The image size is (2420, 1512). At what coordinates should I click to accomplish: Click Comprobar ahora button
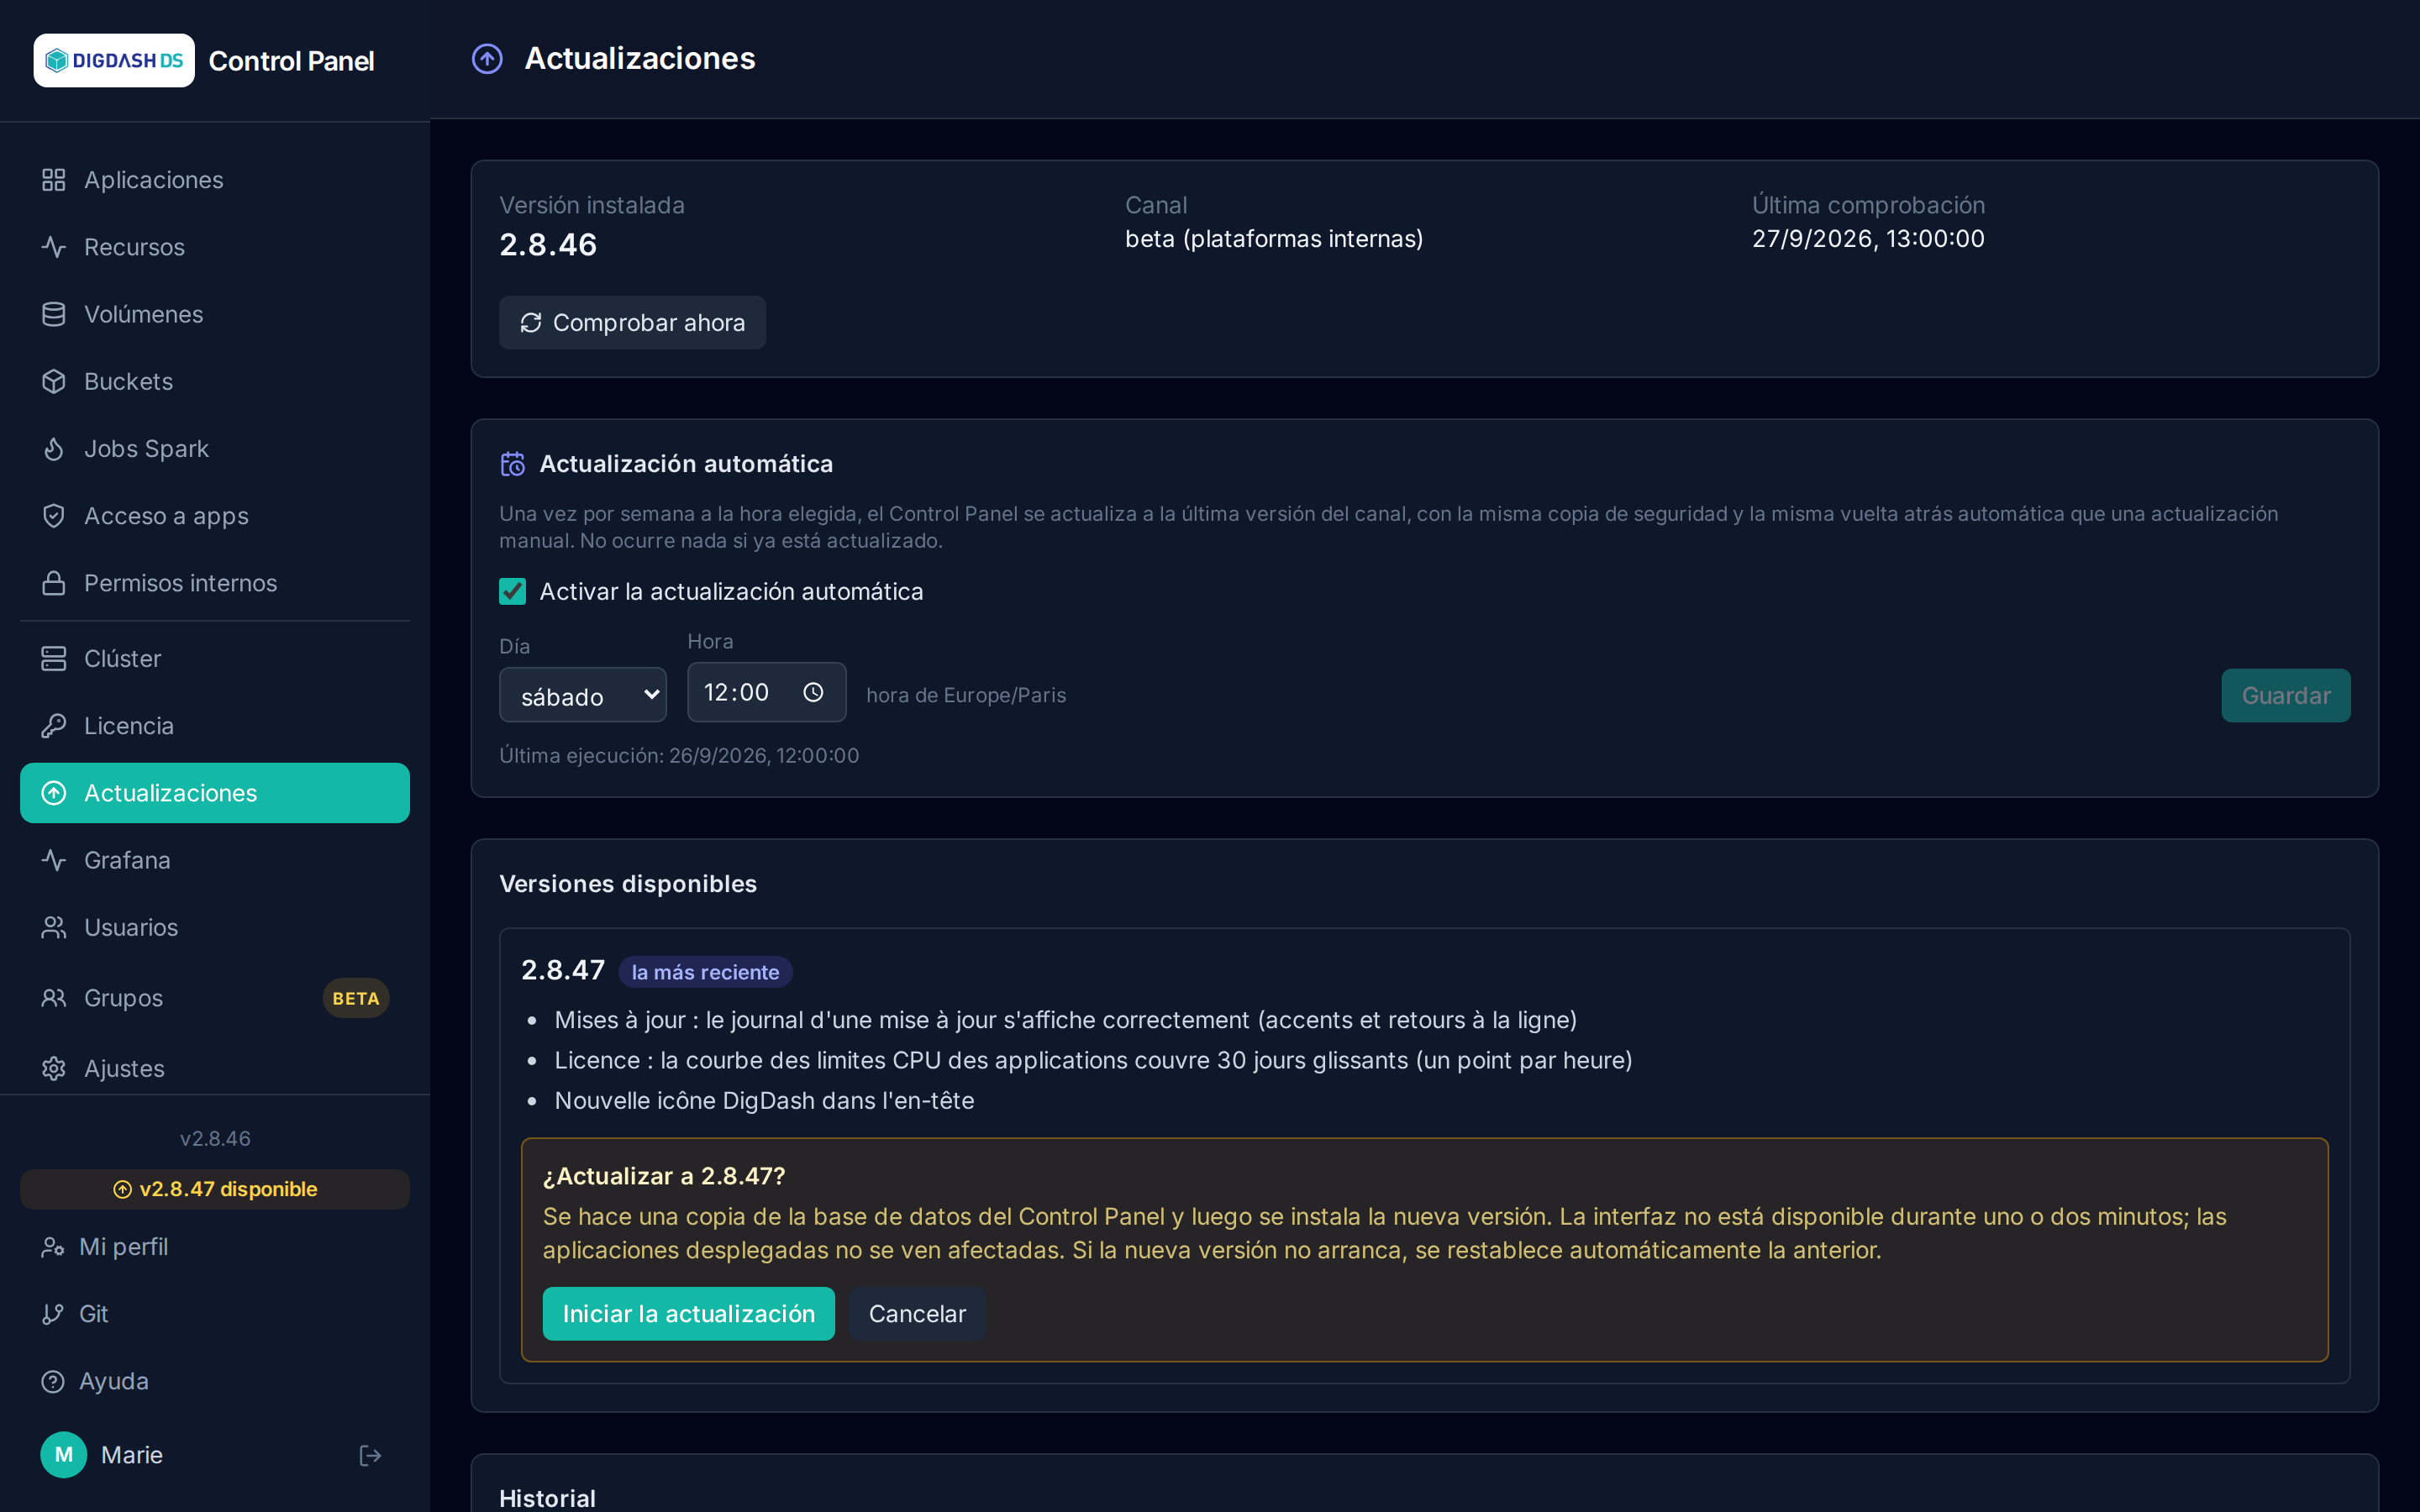pyautogui.click(x=632, y=322)
